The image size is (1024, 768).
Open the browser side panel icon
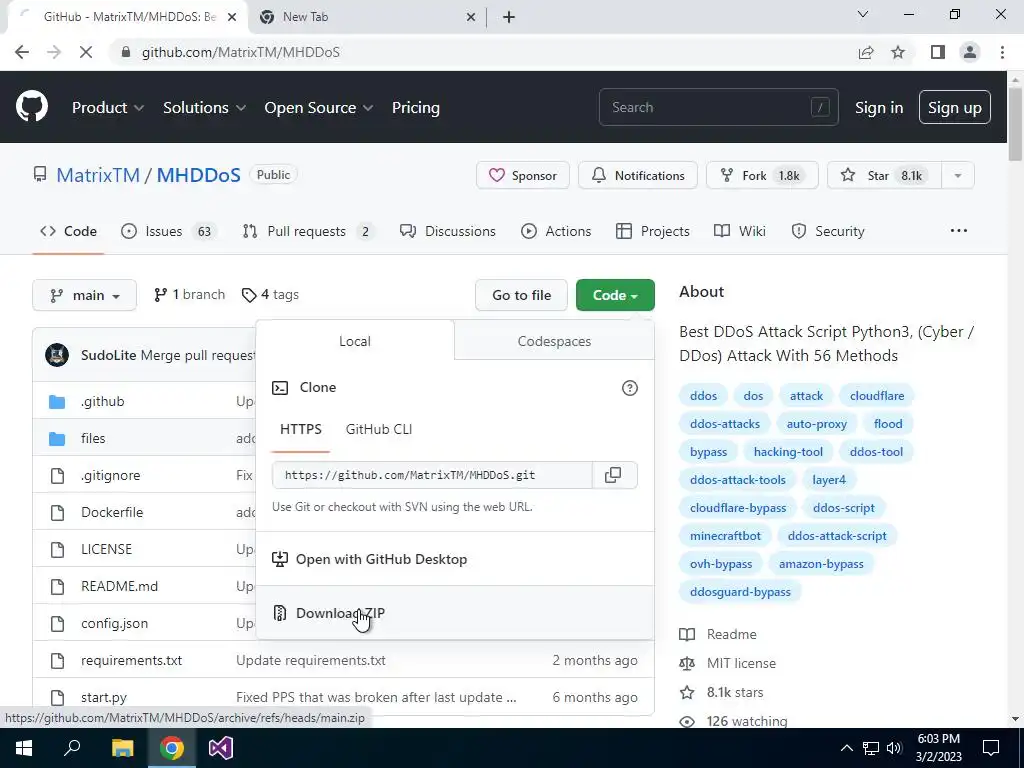tap(938, 52)
